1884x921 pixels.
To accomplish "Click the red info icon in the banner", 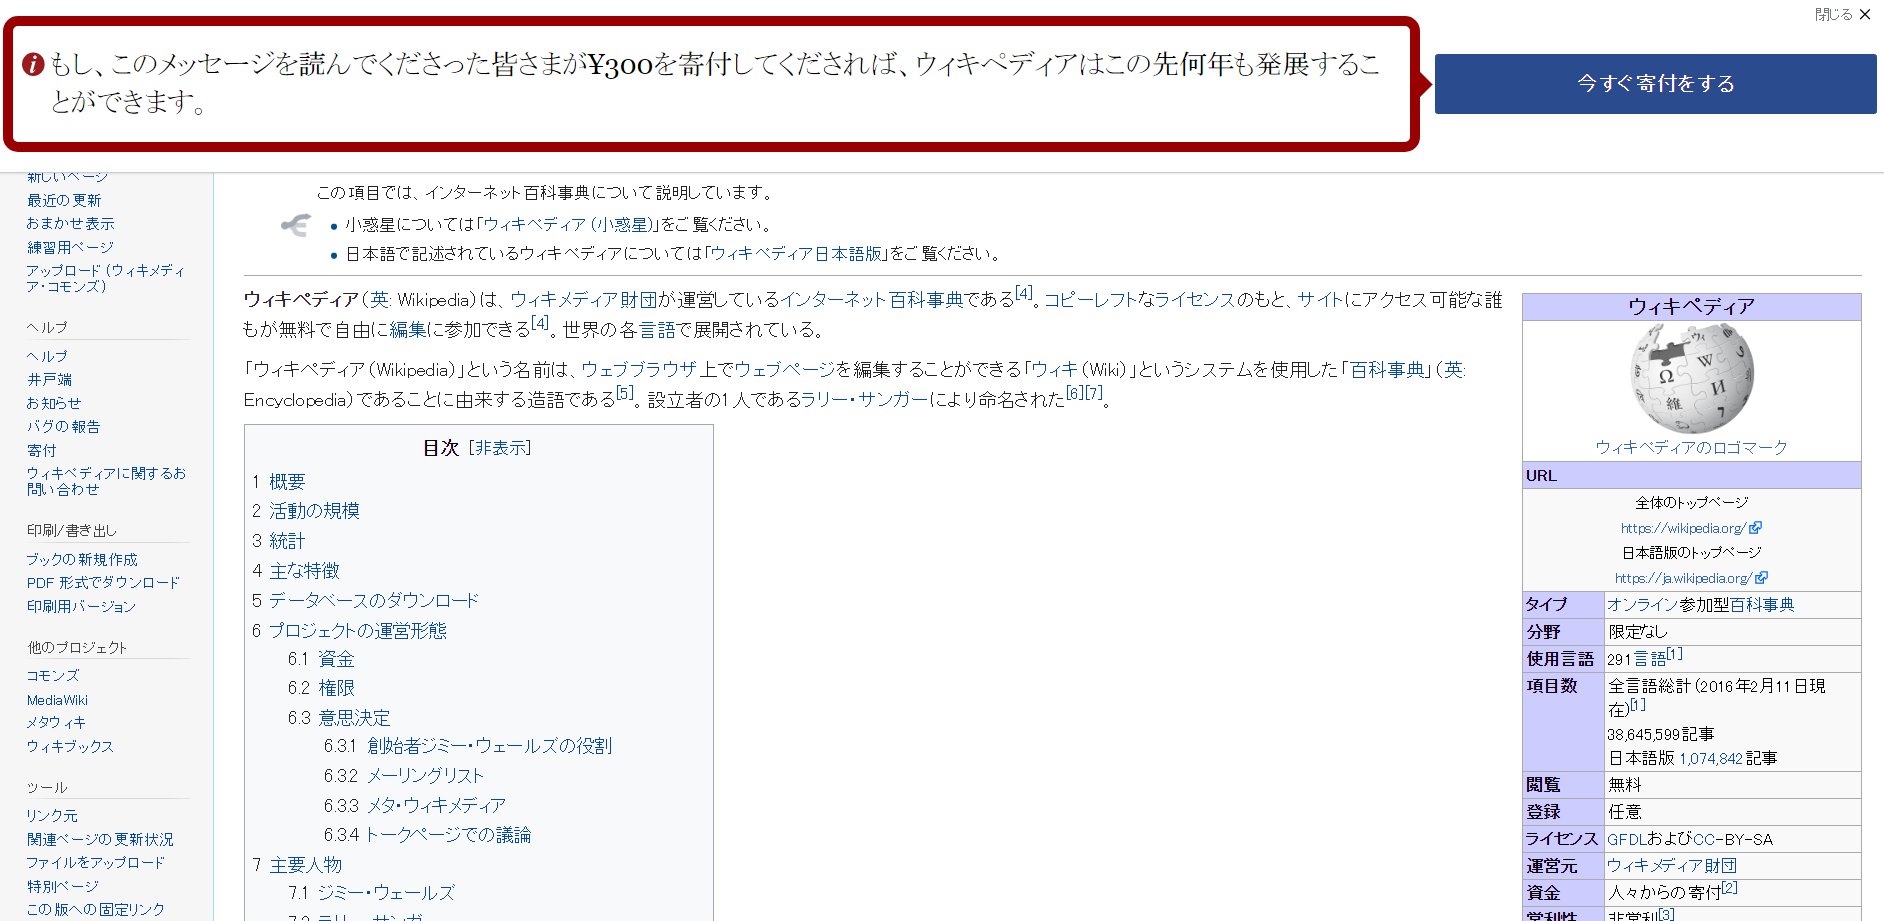I will (x=33, y=64).
